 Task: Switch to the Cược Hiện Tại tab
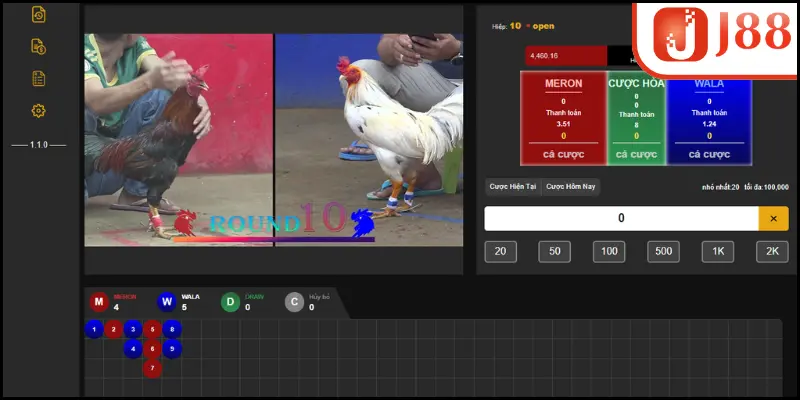coord(512,186)
